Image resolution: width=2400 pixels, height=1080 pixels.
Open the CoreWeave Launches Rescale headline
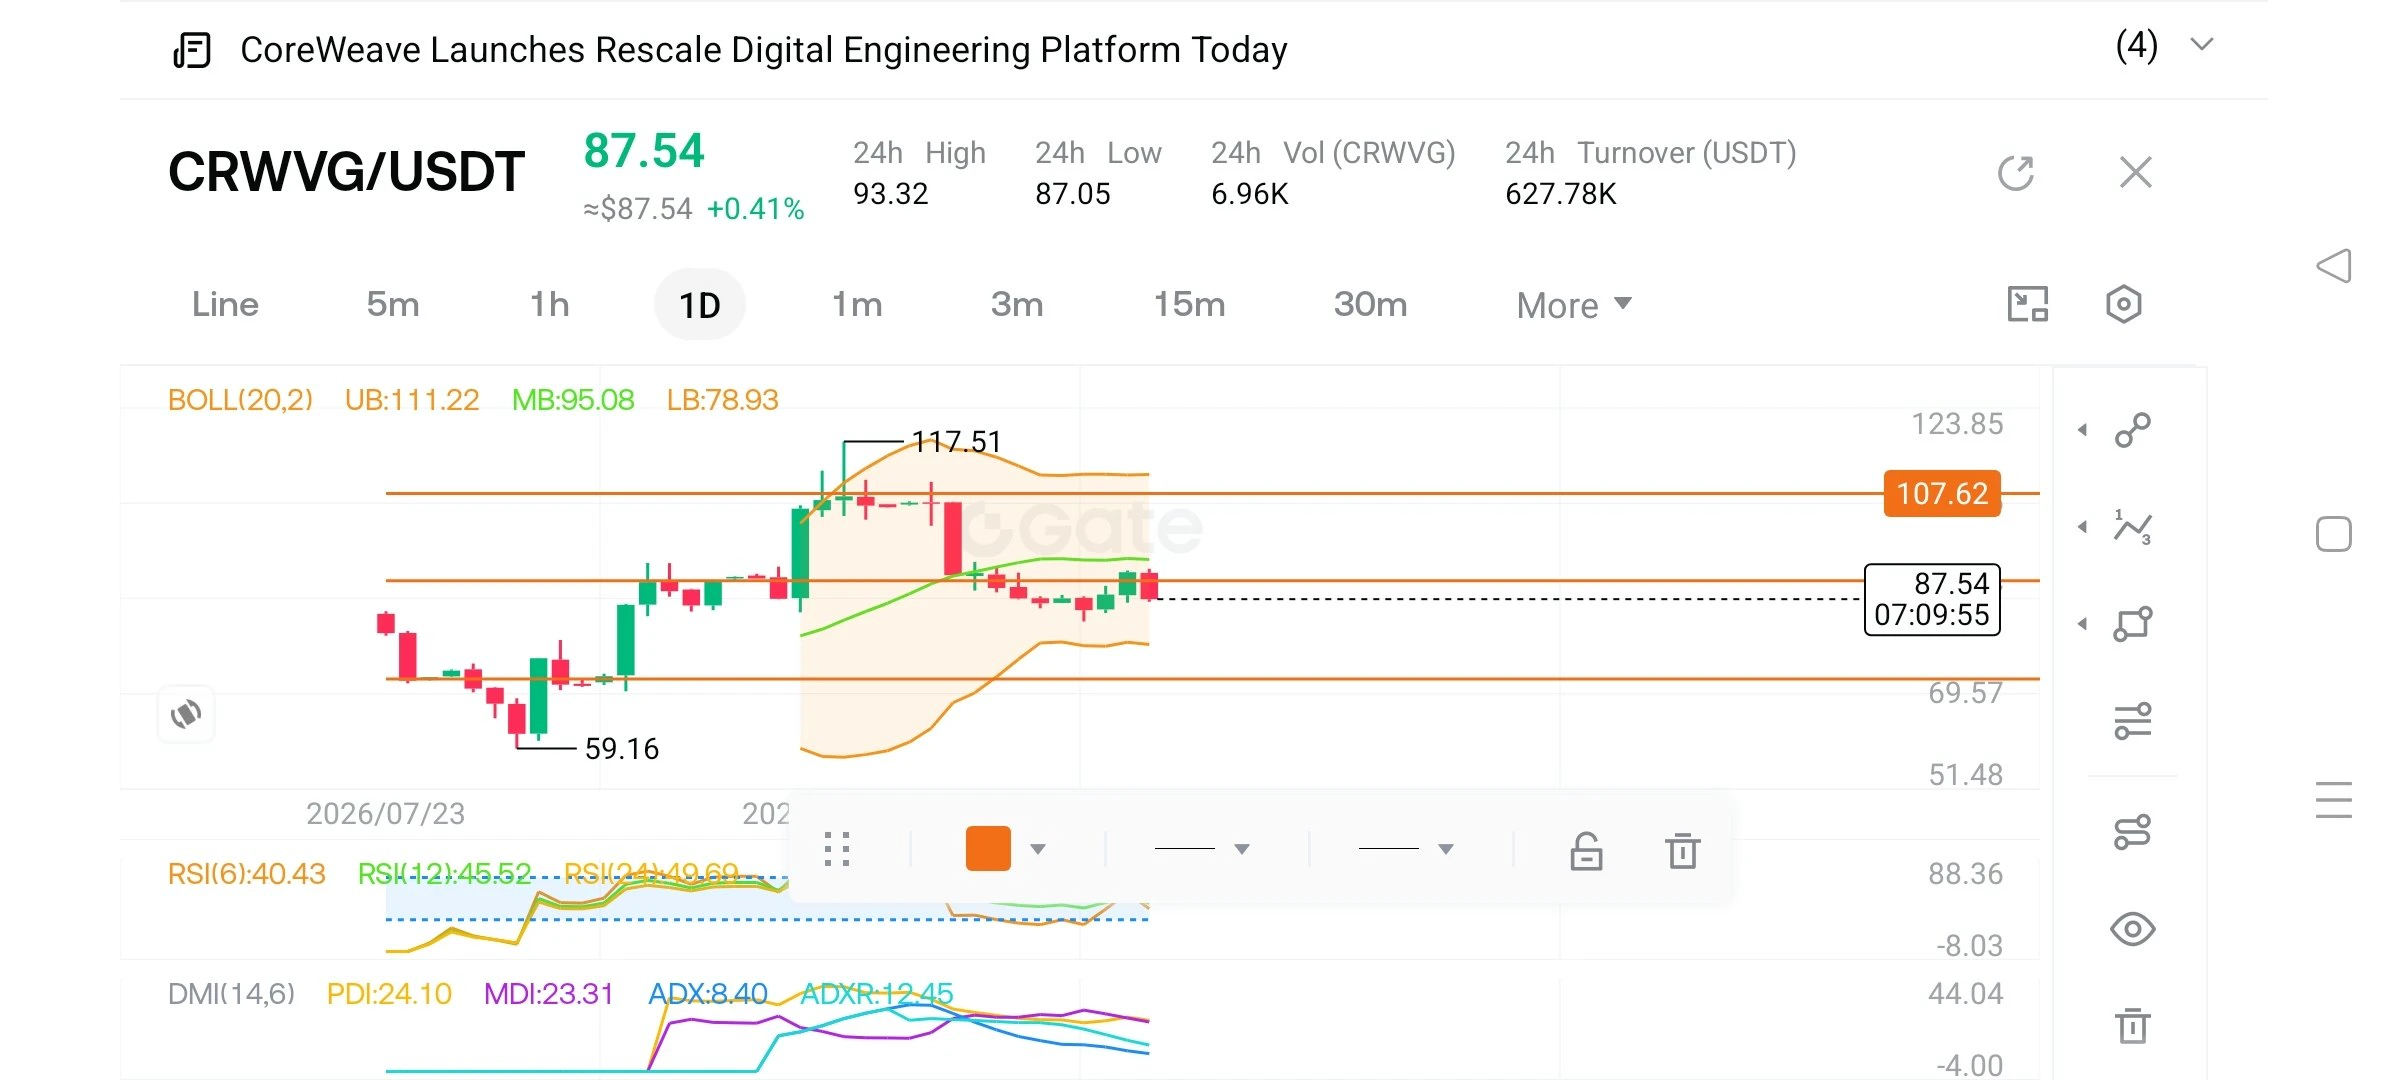[x=764, y=50]
